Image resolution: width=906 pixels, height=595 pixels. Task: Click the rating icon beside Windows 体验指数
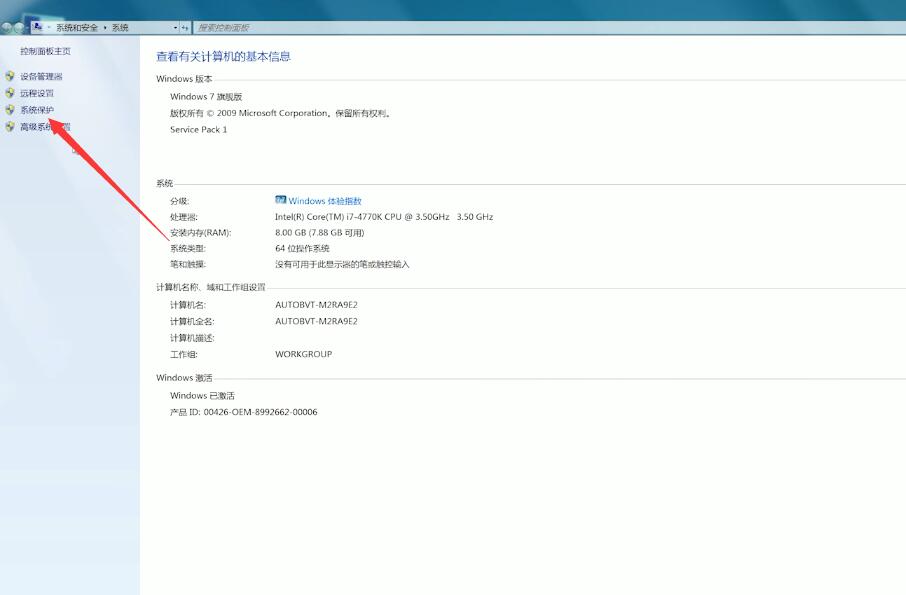281,200
